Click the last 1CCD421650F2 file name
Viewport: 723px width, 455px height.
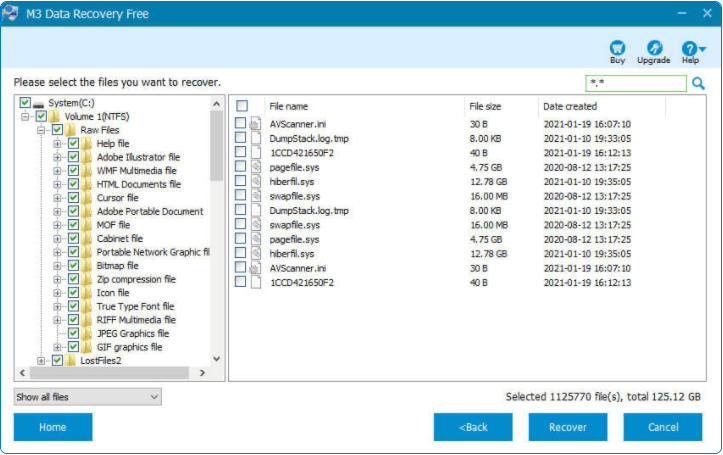coord(302,283)
